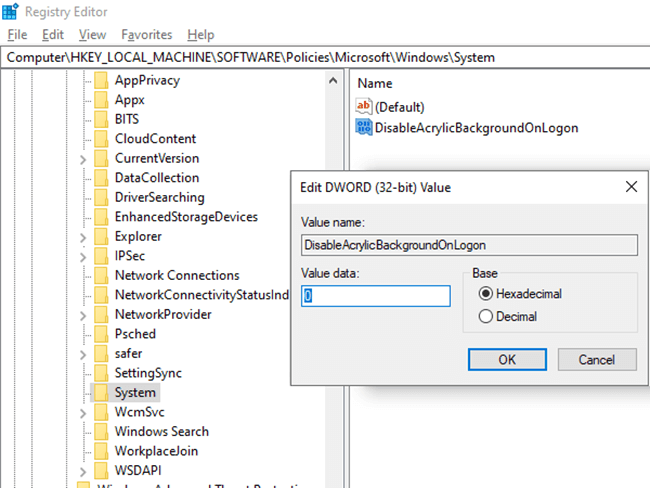Click the Appx folder icon
This screenshot has width=650, height=488.
pos(101,100)
